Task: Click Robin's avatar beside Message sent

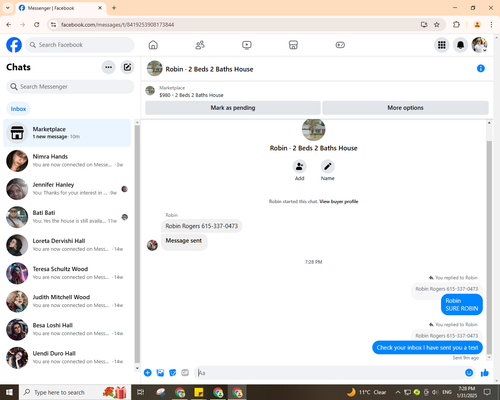Action: (152, 245)
